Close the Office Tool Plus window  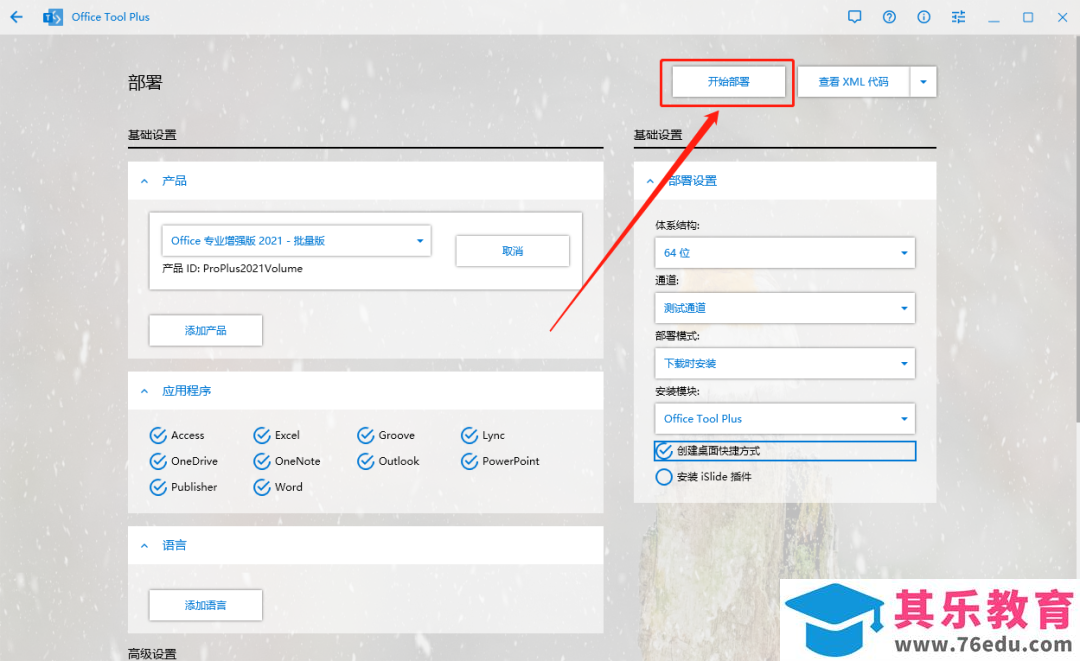click(1062, 17)
